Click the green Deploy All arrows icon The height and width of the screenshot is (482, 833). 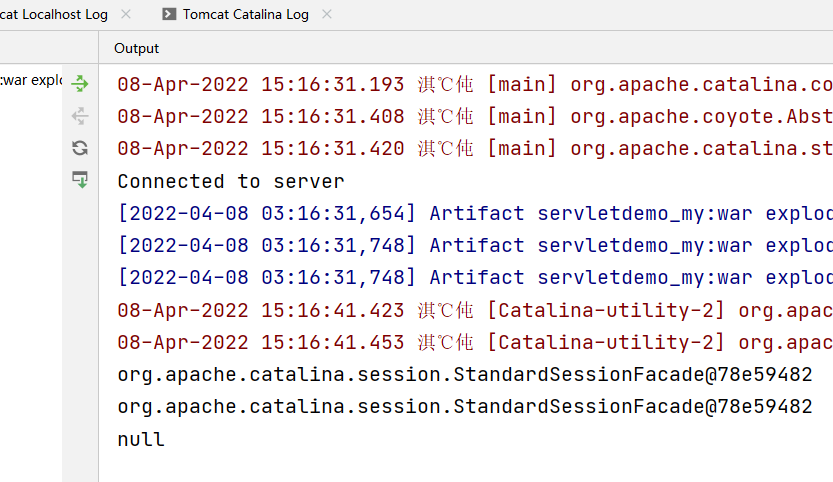(x=80, y=83)
